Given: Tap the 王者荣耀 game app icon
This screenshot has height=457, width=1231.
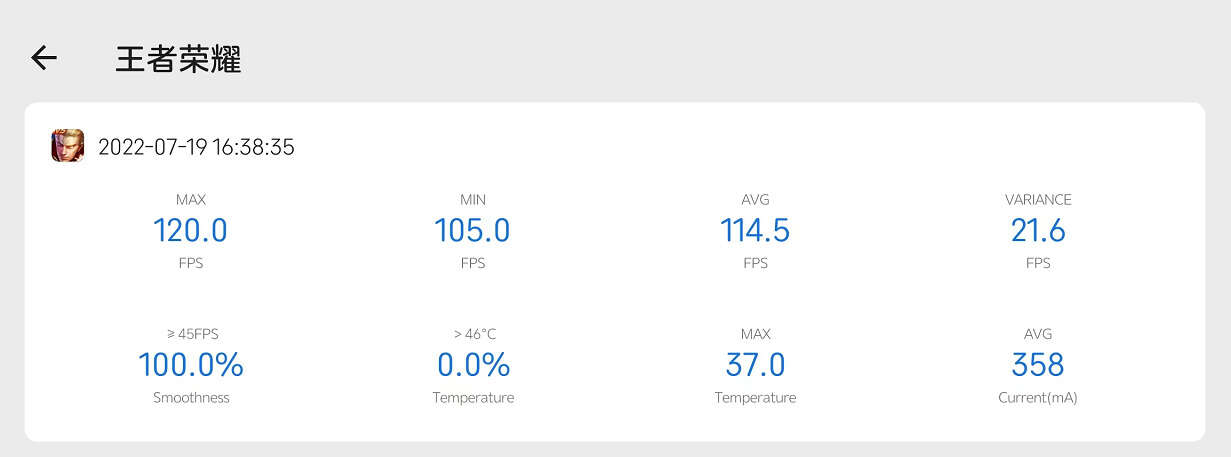Looking at the screenshot, I should pos(67,146).
